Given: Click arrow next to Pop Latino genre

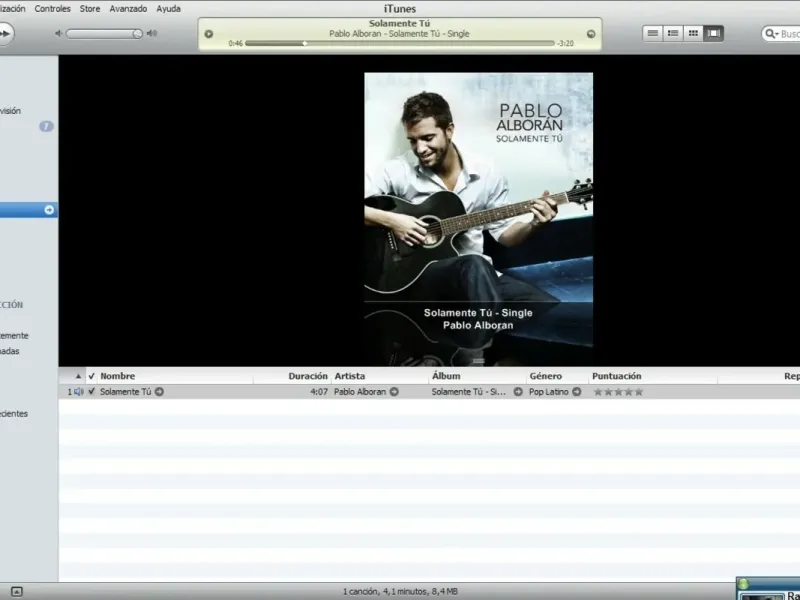Looking at the screenshot, I should (x=577, y=392).
